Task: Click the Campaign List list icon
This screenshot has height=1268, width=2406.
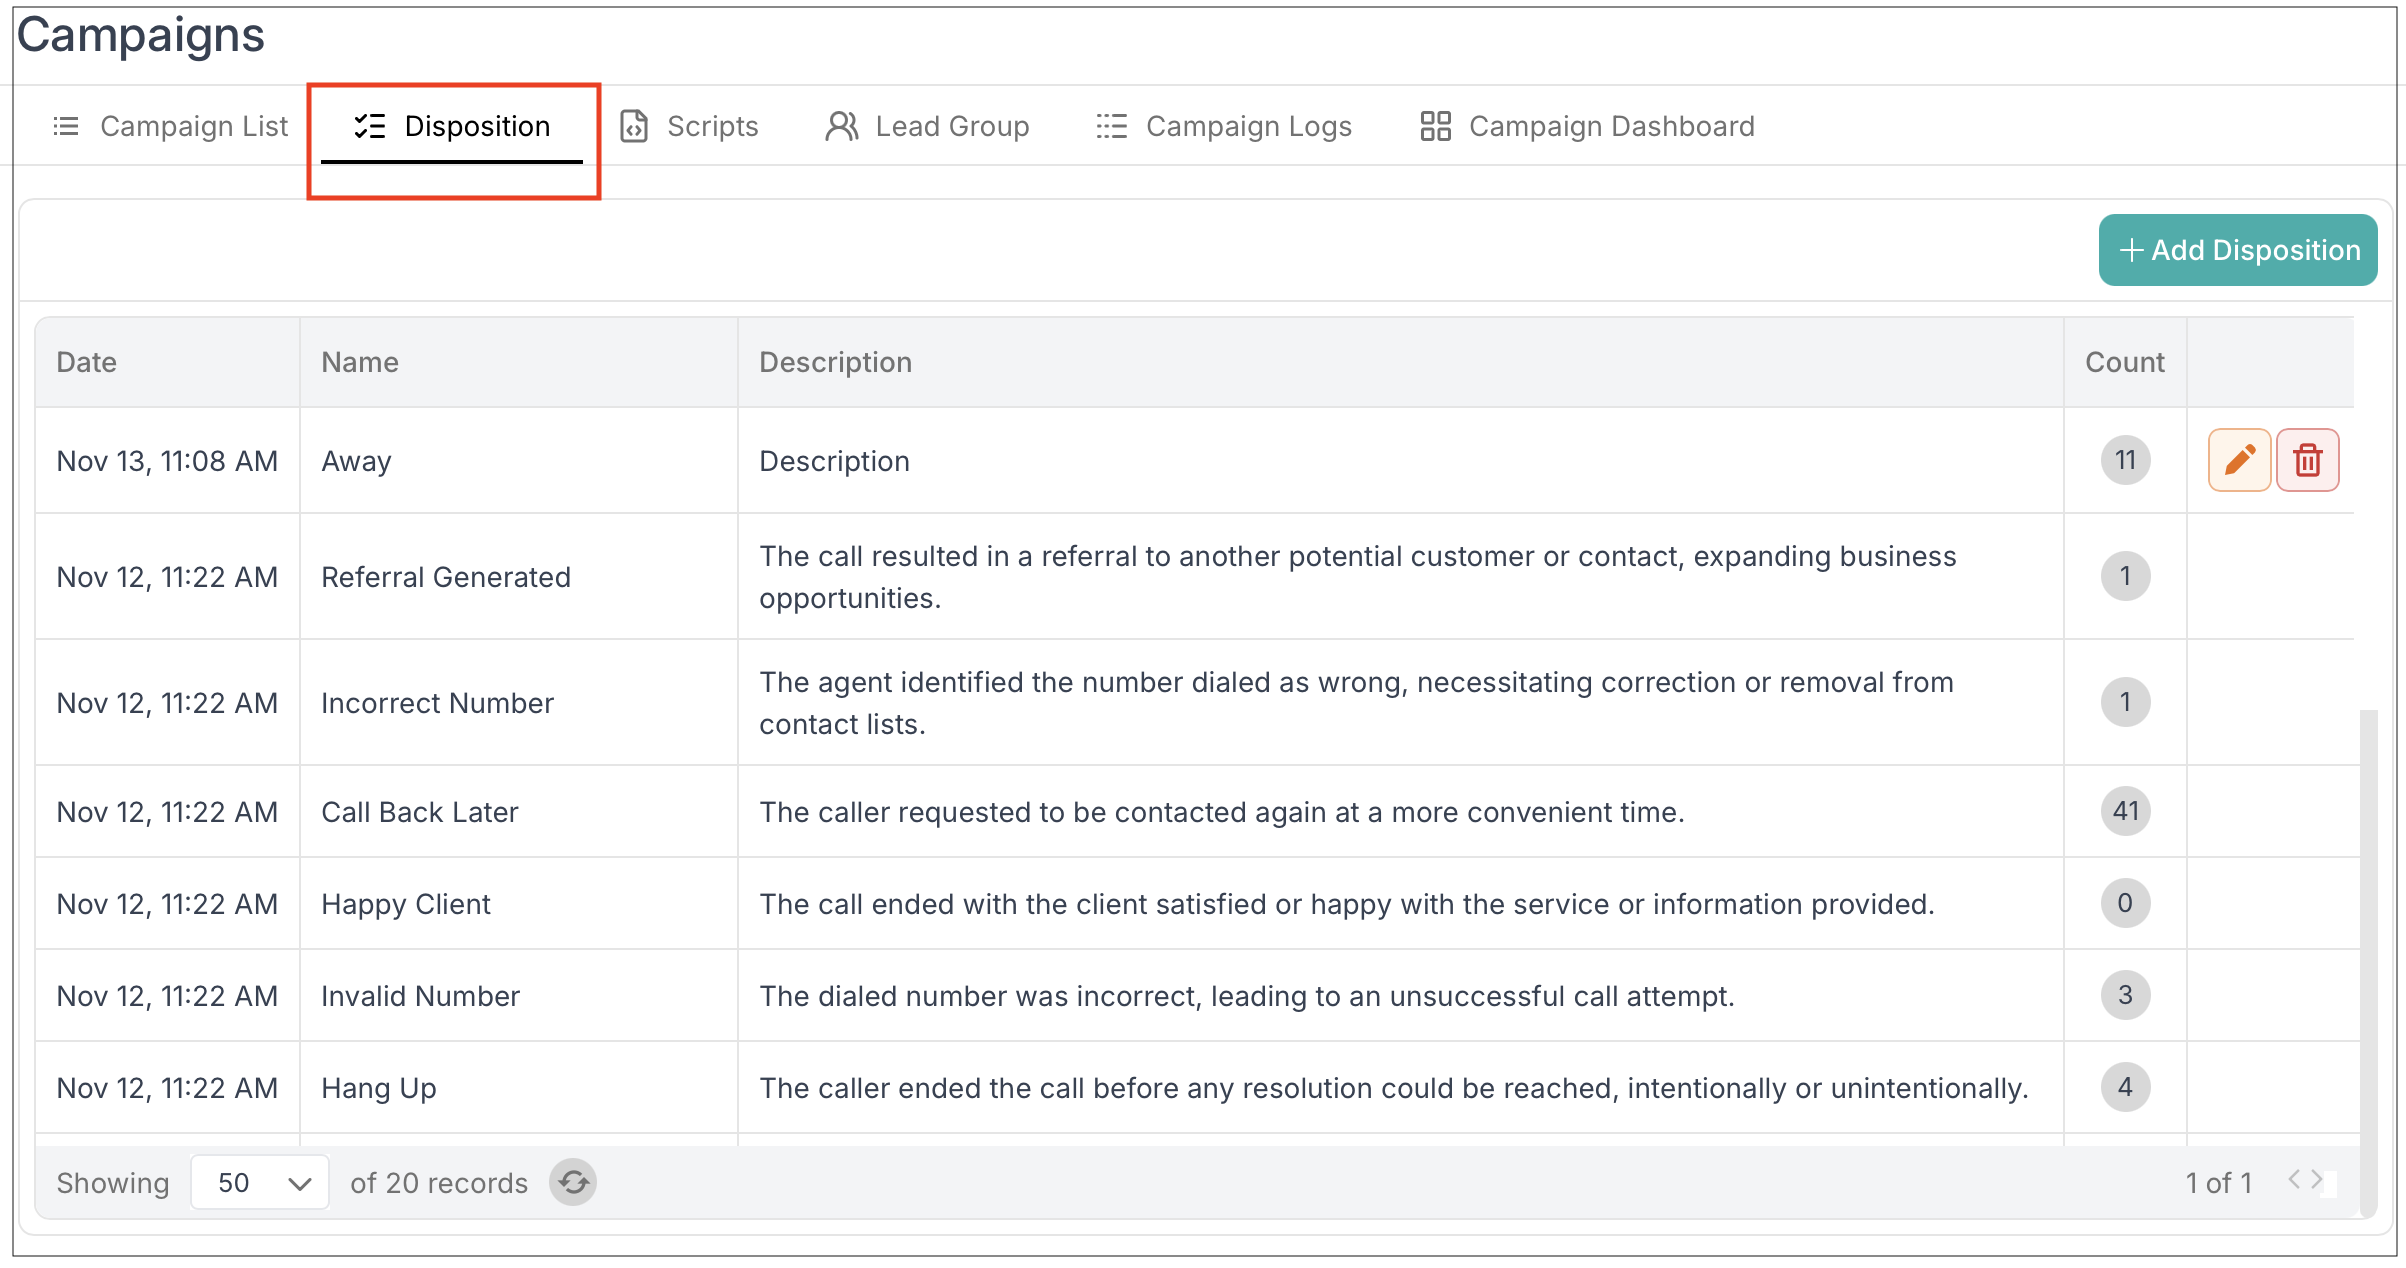Action: pos(66,127)
